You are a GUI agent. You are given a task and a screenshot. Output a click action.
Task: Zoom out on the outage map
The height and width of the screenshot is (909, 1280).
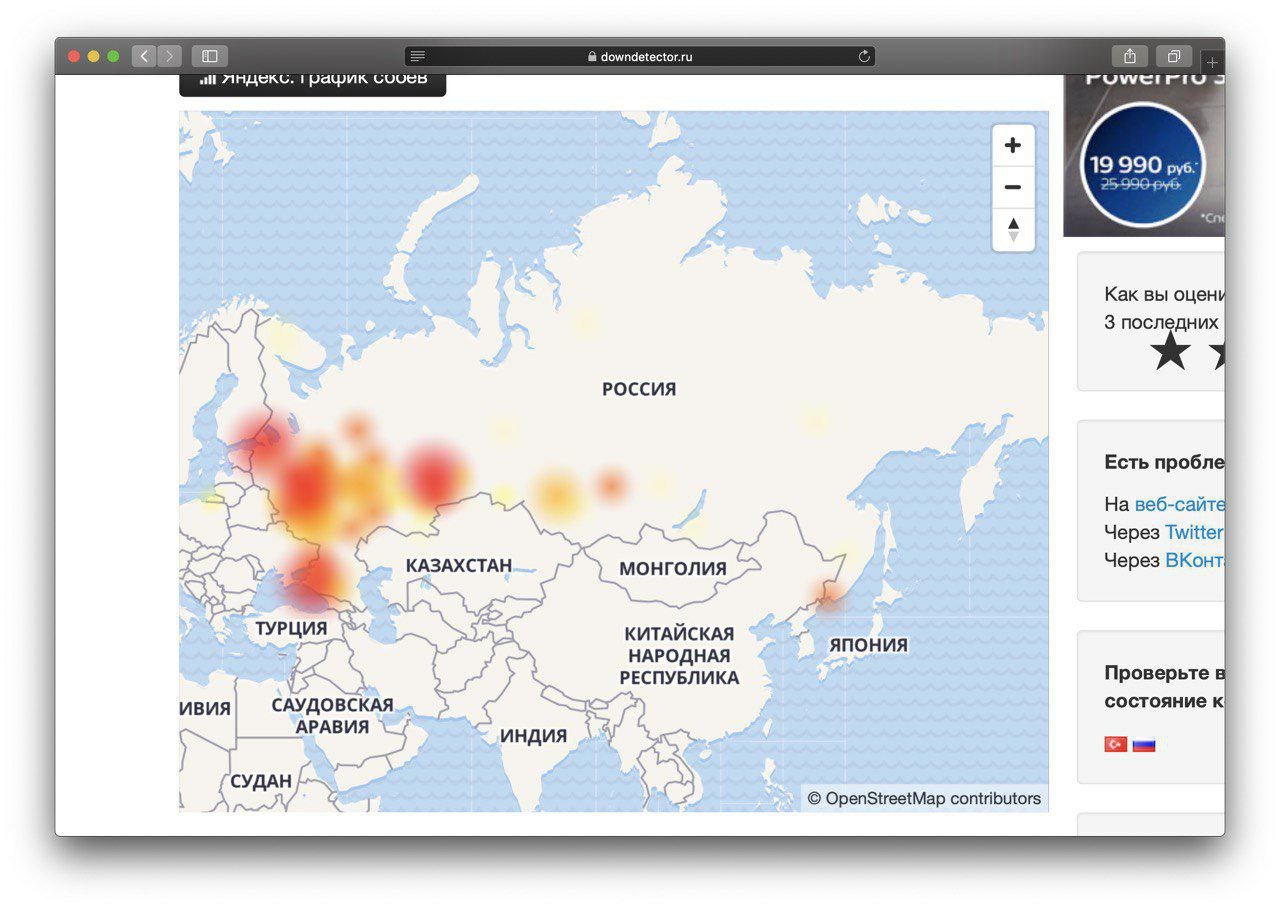1013,187
